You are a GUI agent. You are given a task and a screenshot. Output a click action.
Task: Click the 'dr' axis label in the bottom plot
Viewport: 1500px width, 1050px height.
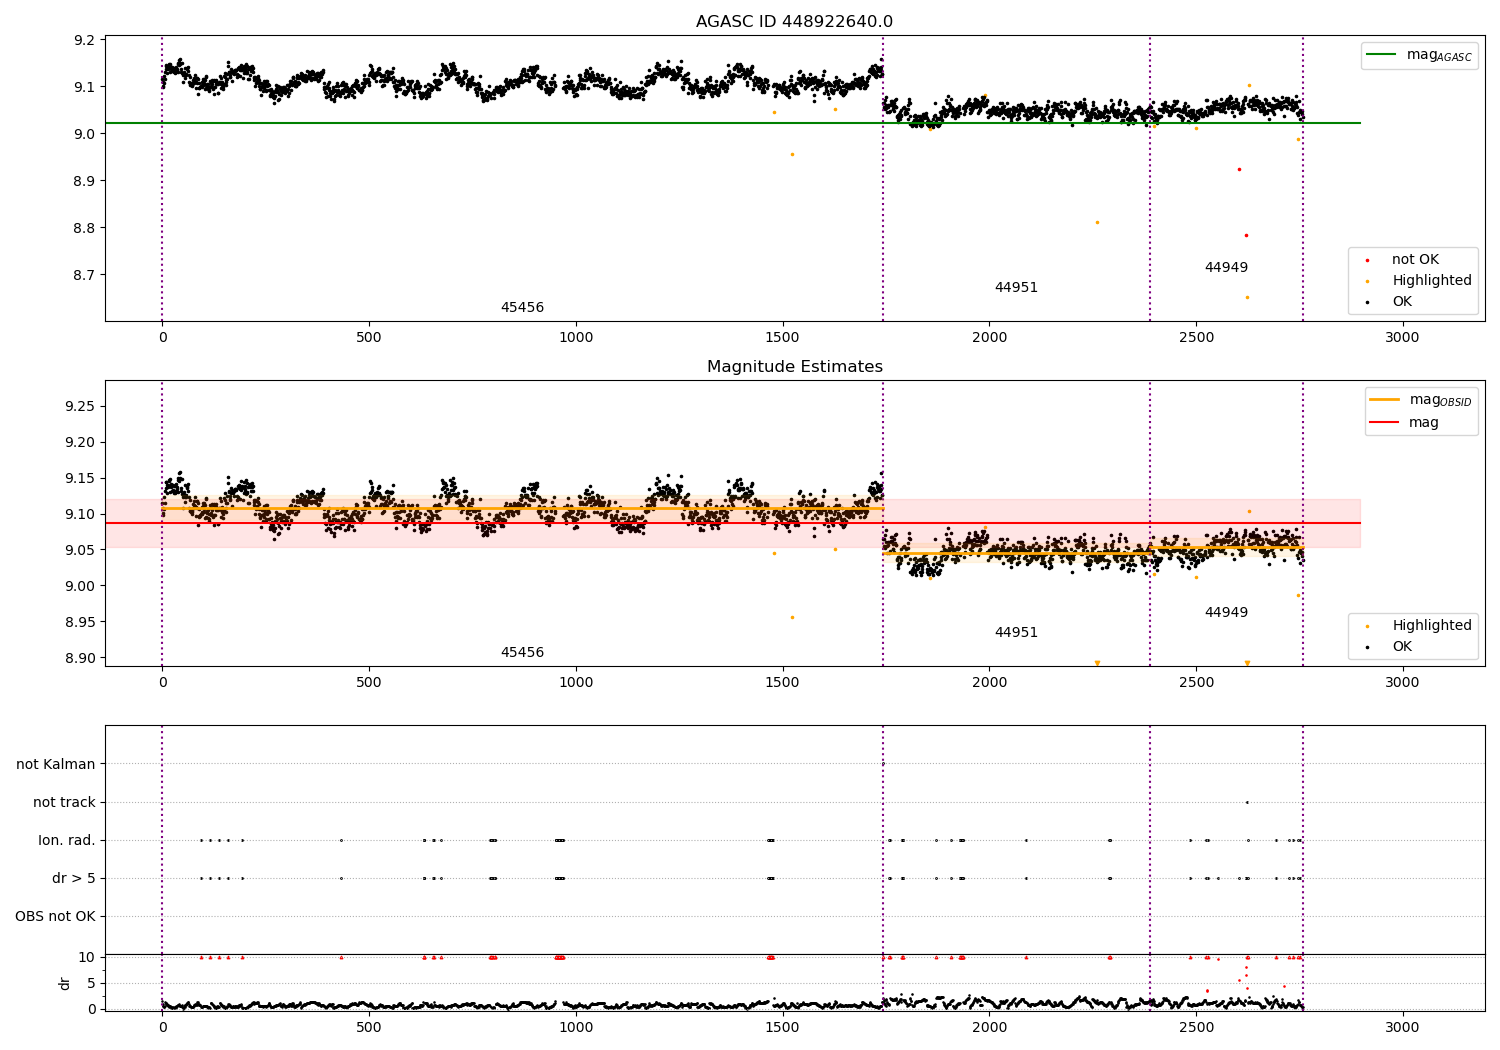tap(64, 983)
